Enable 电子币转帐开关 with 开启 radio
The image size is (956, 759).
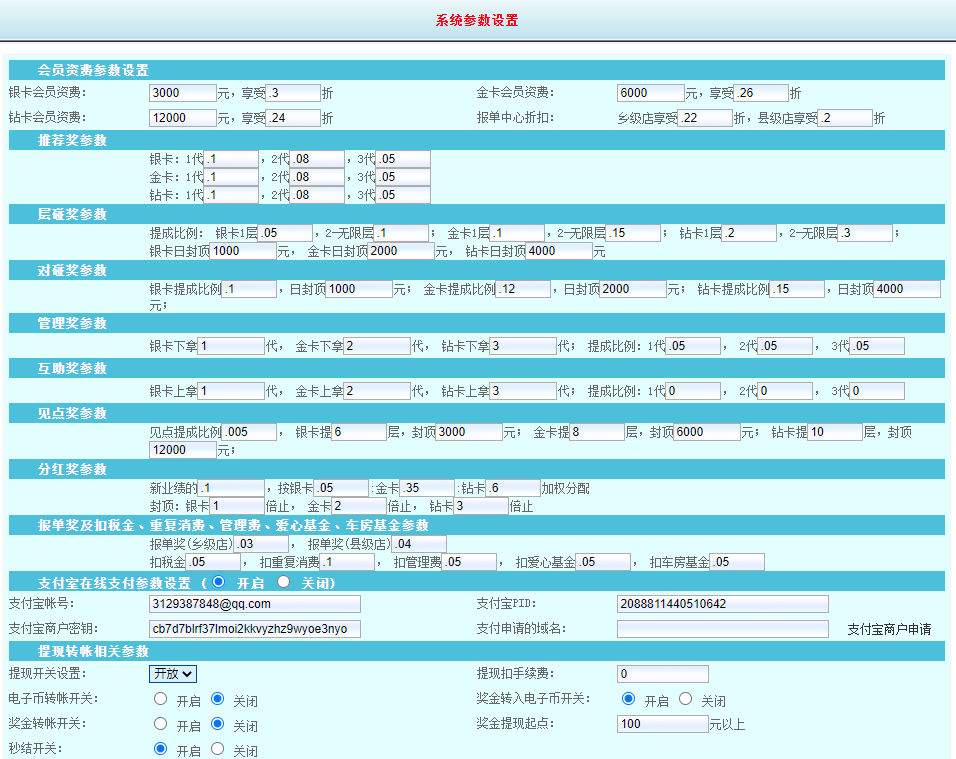[x=160, y=699]
